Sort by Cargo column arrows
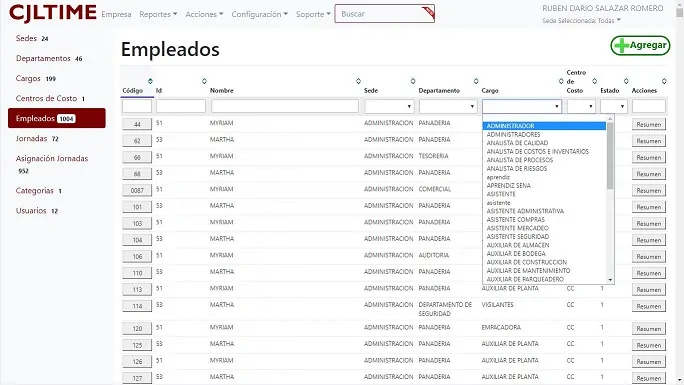The height and width of the screenshot is (385, 684). point(561,81)
